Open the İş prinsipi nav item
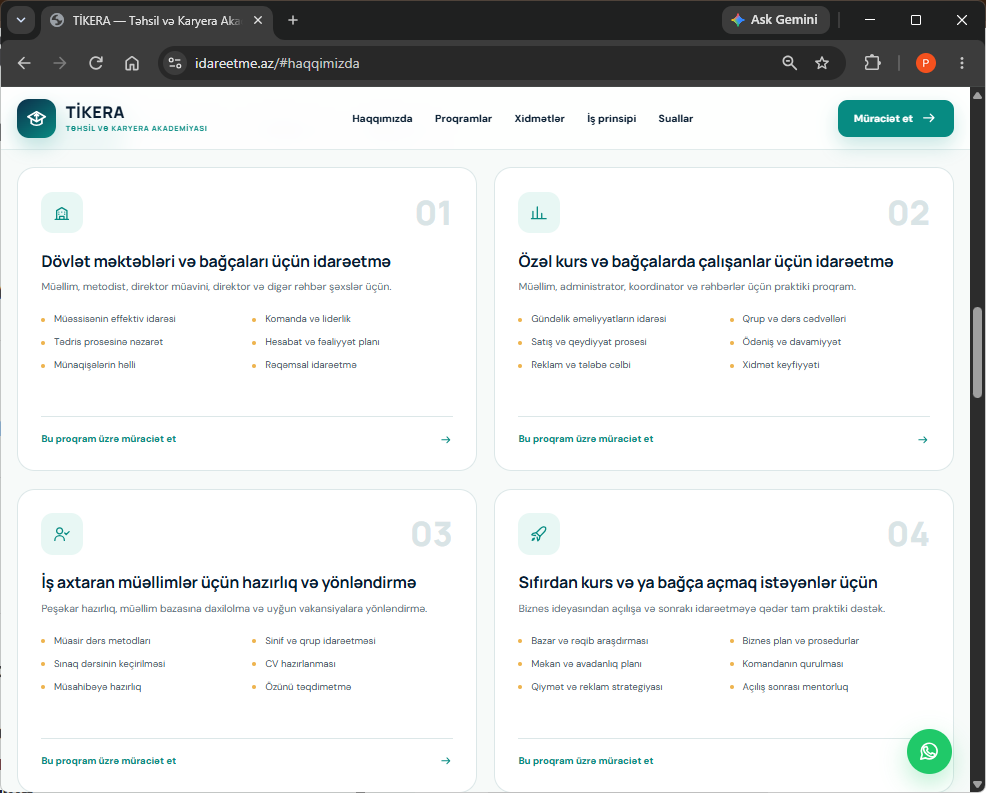 click(x=612, y=118)
